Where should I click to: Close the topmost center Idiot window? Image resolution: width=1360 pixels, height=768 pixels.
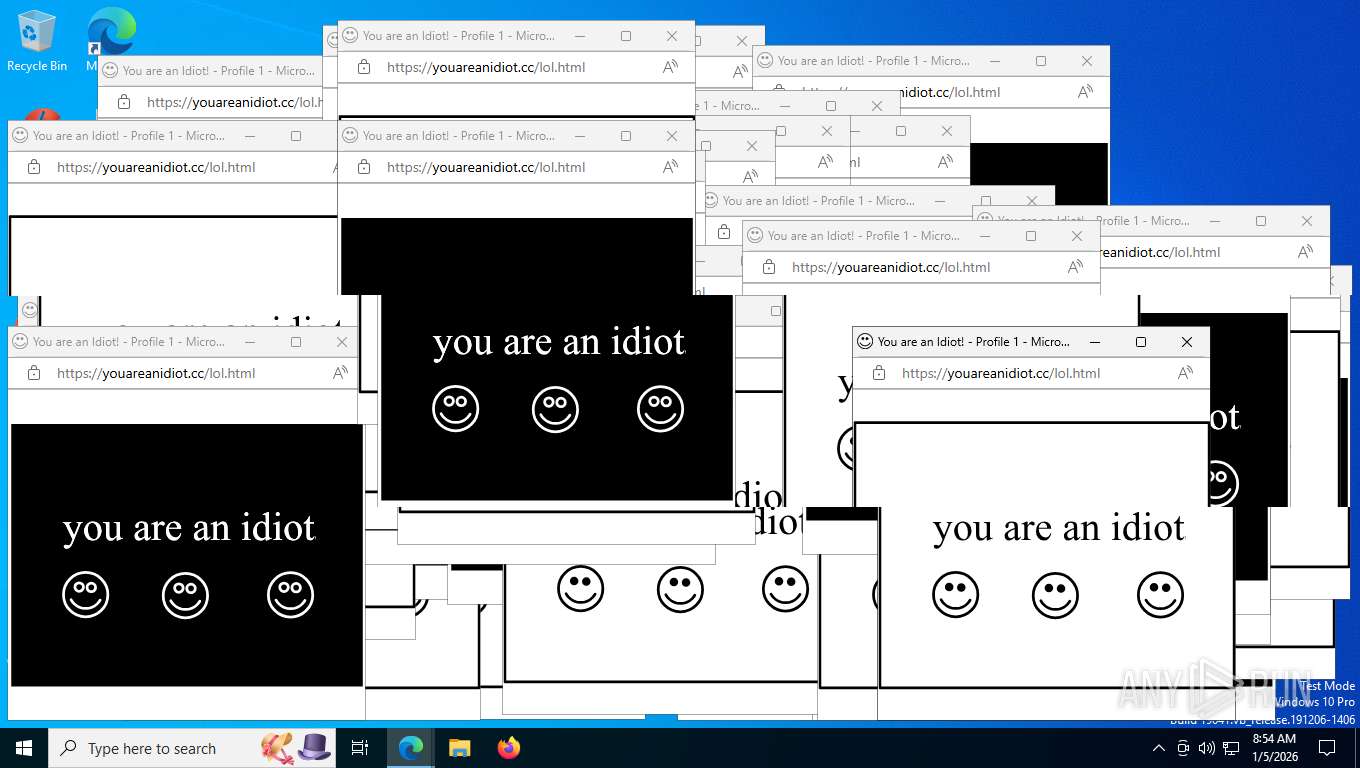[672, 36]
